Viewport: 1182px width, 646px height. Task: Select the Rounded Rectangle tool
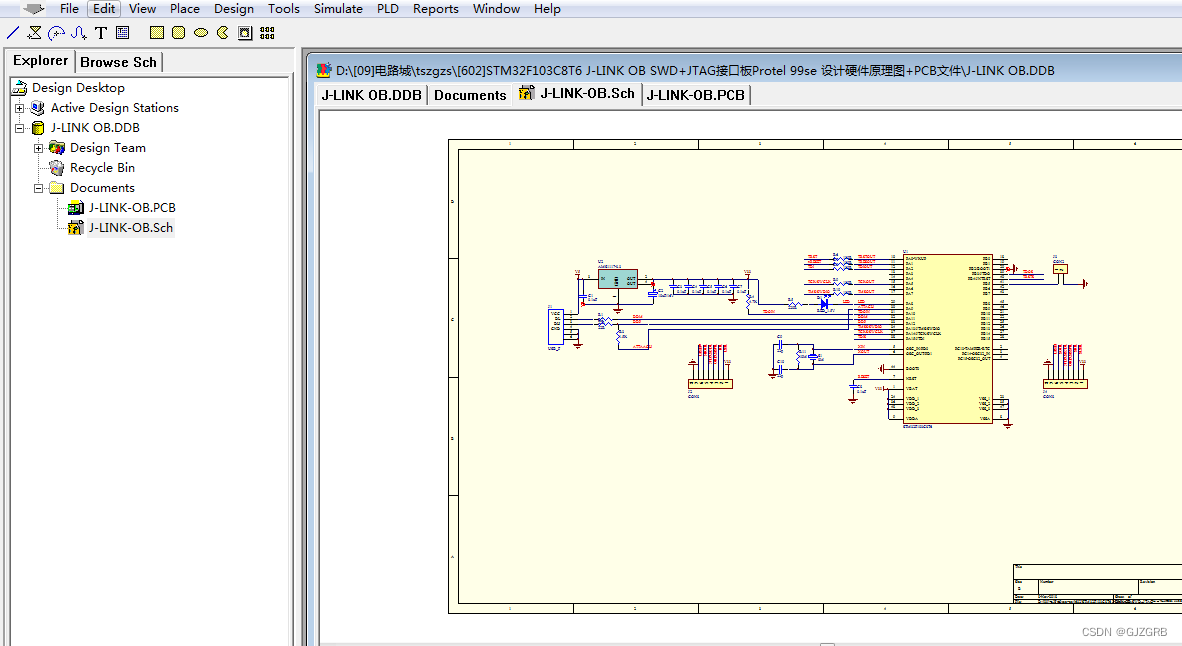[x=179, y=32]
